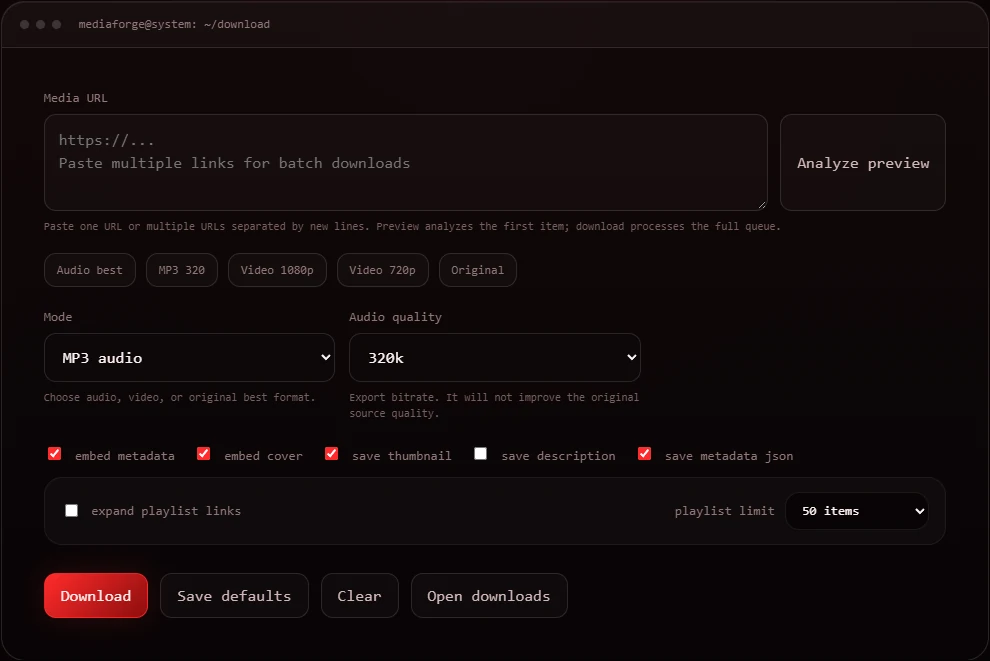
Task: Uncheck the embed metadata checkbox
Action: tap(54, 454)
